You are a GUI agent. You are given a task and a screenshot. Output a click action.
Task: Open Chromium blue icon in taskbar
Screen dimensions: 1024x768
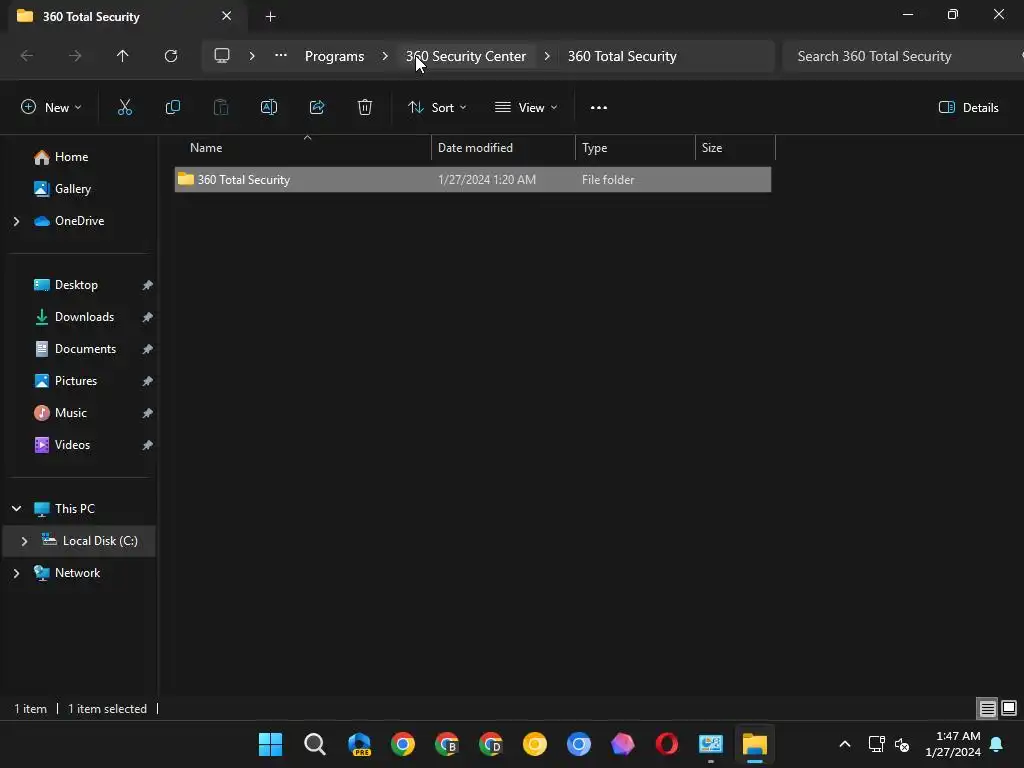point(579,744)
